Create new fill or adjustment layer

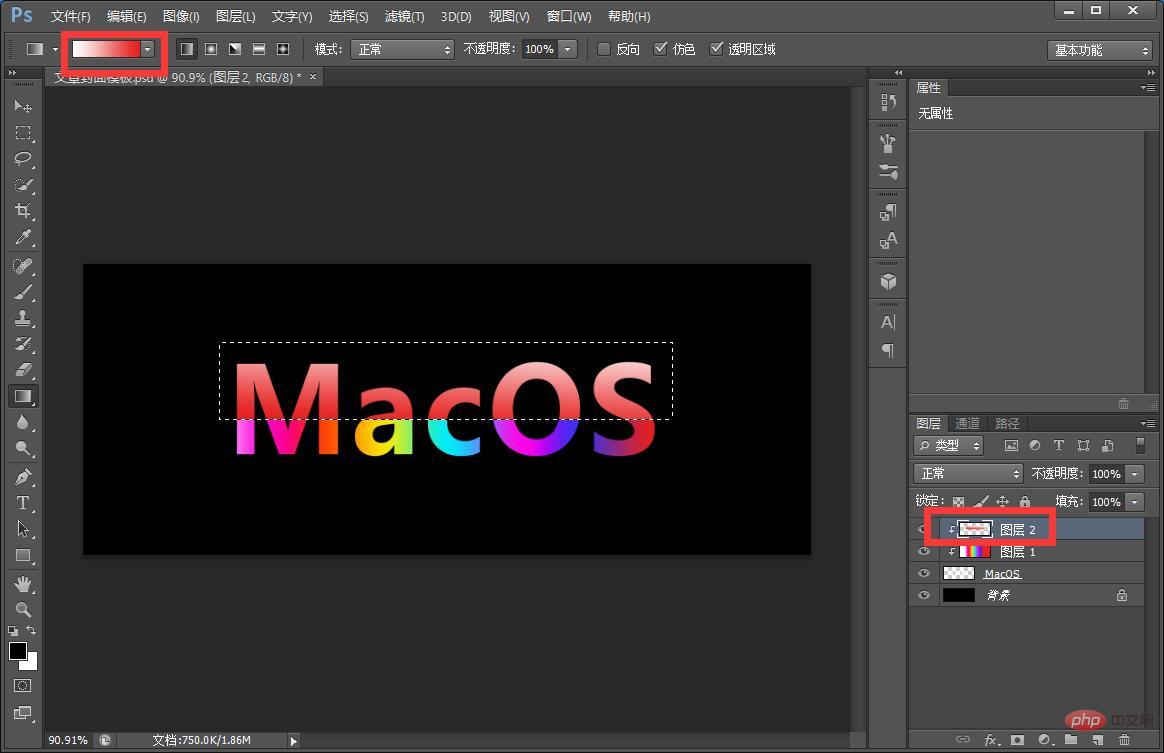tap(1044, 740)
